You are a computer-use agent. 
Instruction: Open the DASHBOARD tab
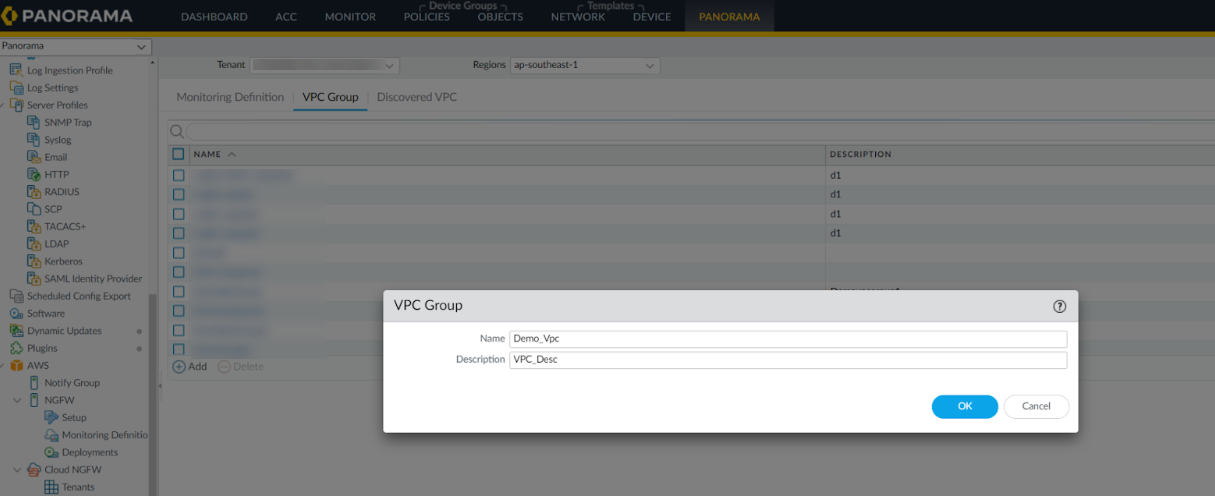[214, 17]
